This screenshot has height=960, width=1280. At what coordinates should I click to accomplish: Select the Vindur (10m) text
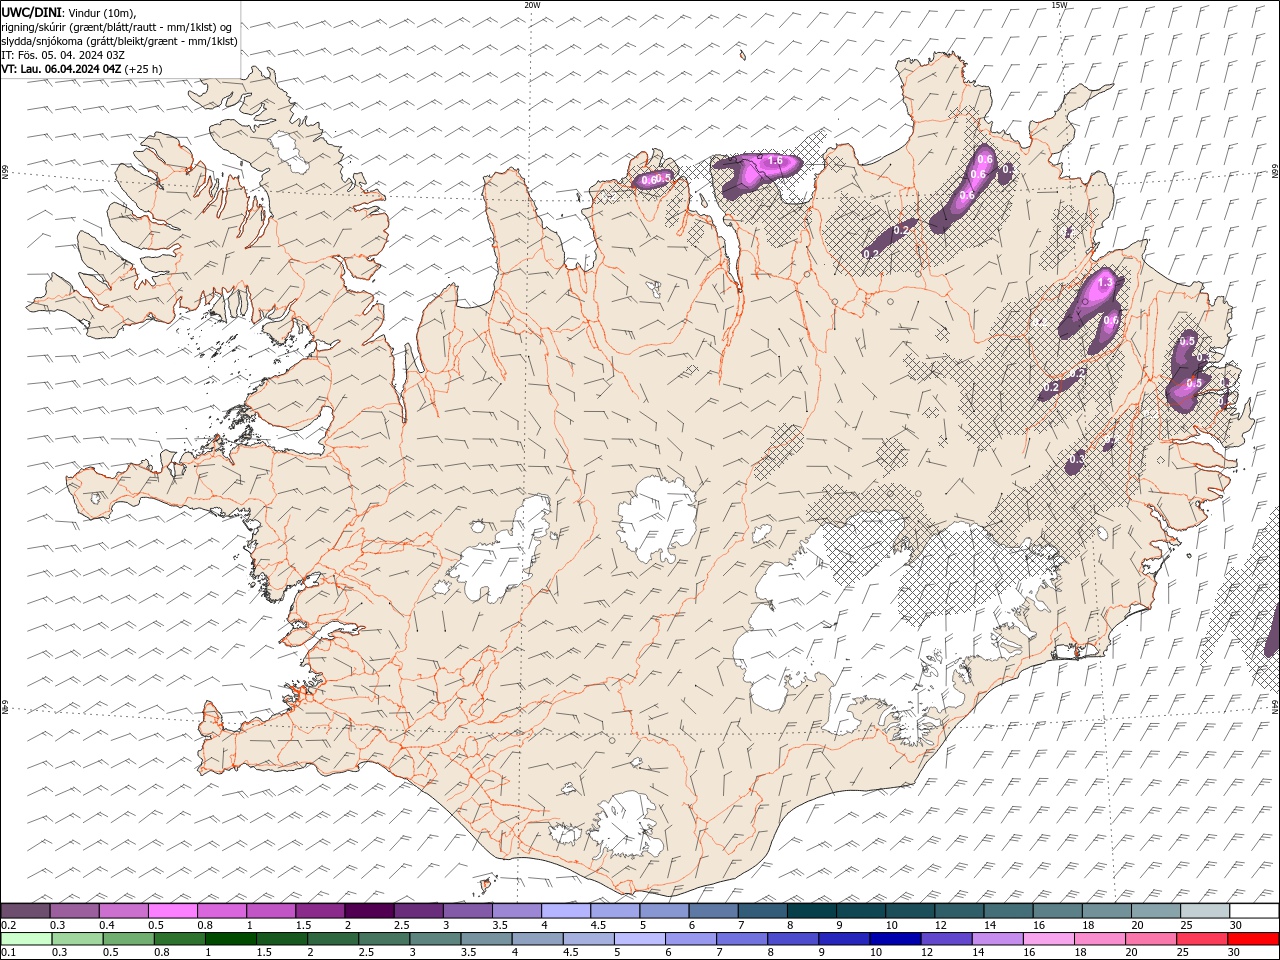102,12
